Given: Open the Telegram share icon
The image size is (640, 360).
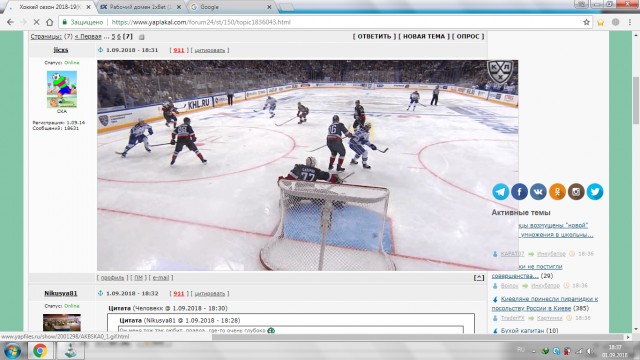Looking at the screenshot, I should coord(500,191).
